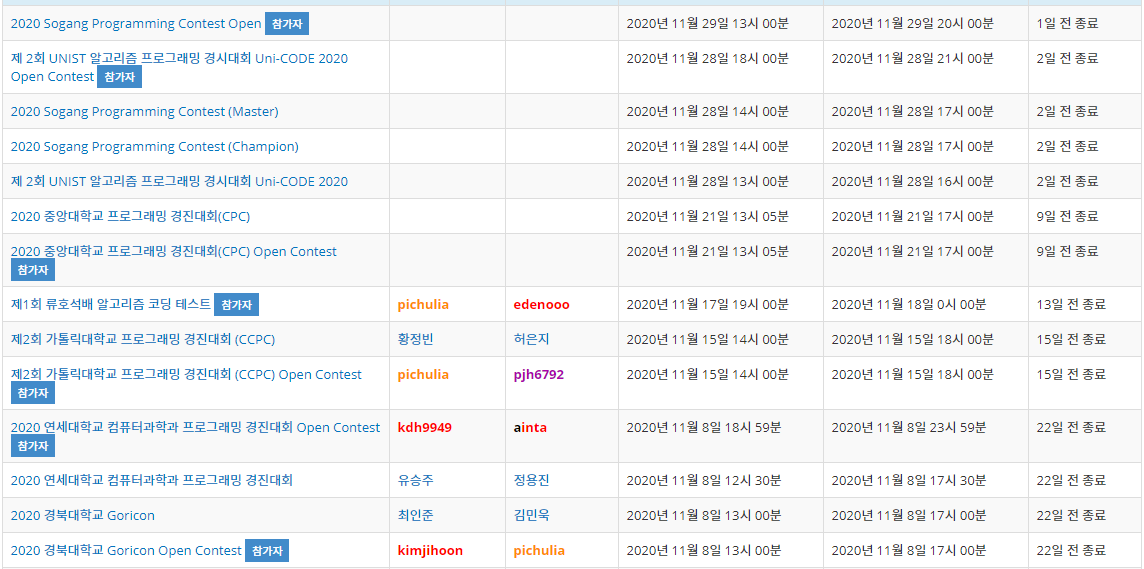Open 2020 연세대학교 컴퓨터과학과 Open Contest link
Screen dimensions: 1144x569
pos(196,427)
